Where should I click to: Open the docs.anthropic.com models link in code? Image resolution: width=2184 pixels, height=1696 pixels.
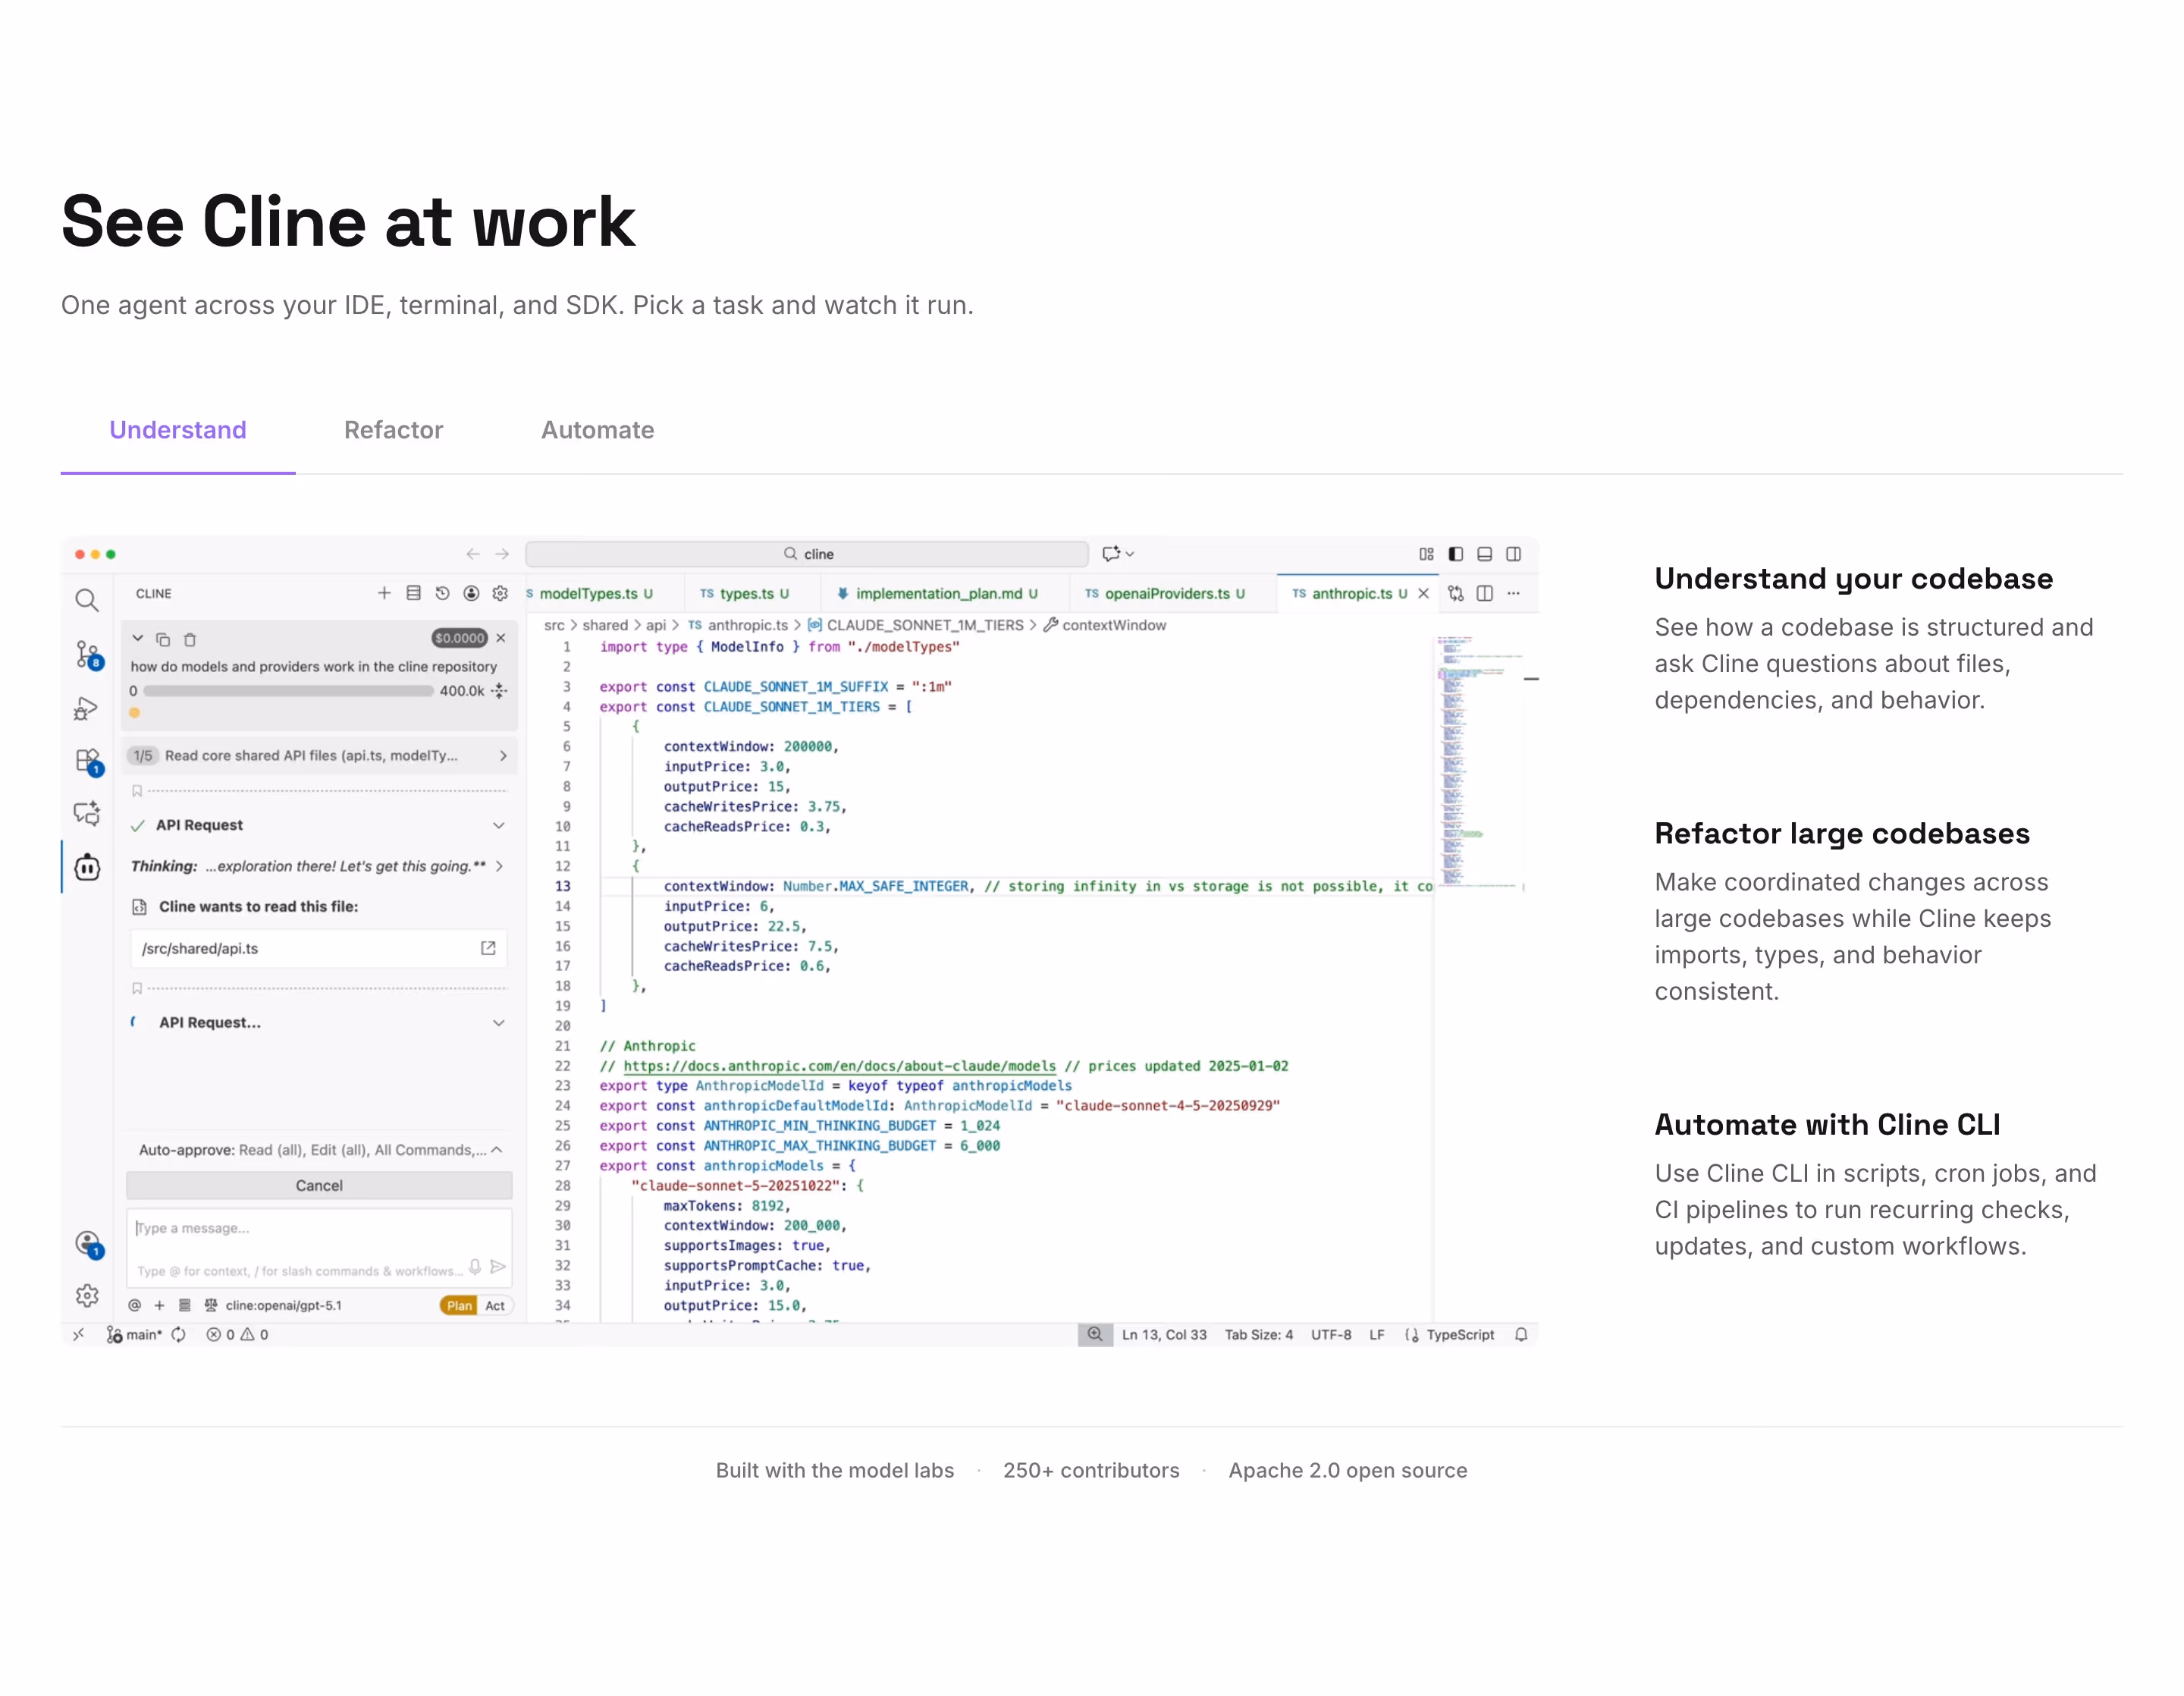click(x=839, y=1066)
